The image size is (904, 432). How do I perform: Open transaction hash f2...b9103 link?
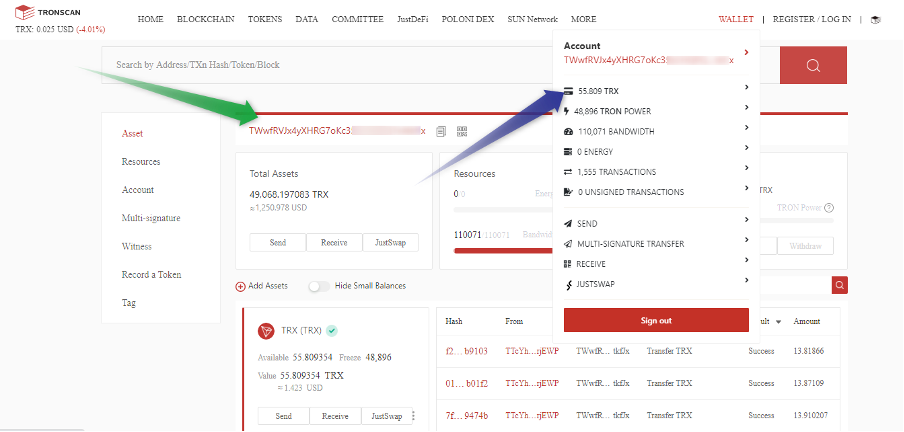(x=466, y=351)
